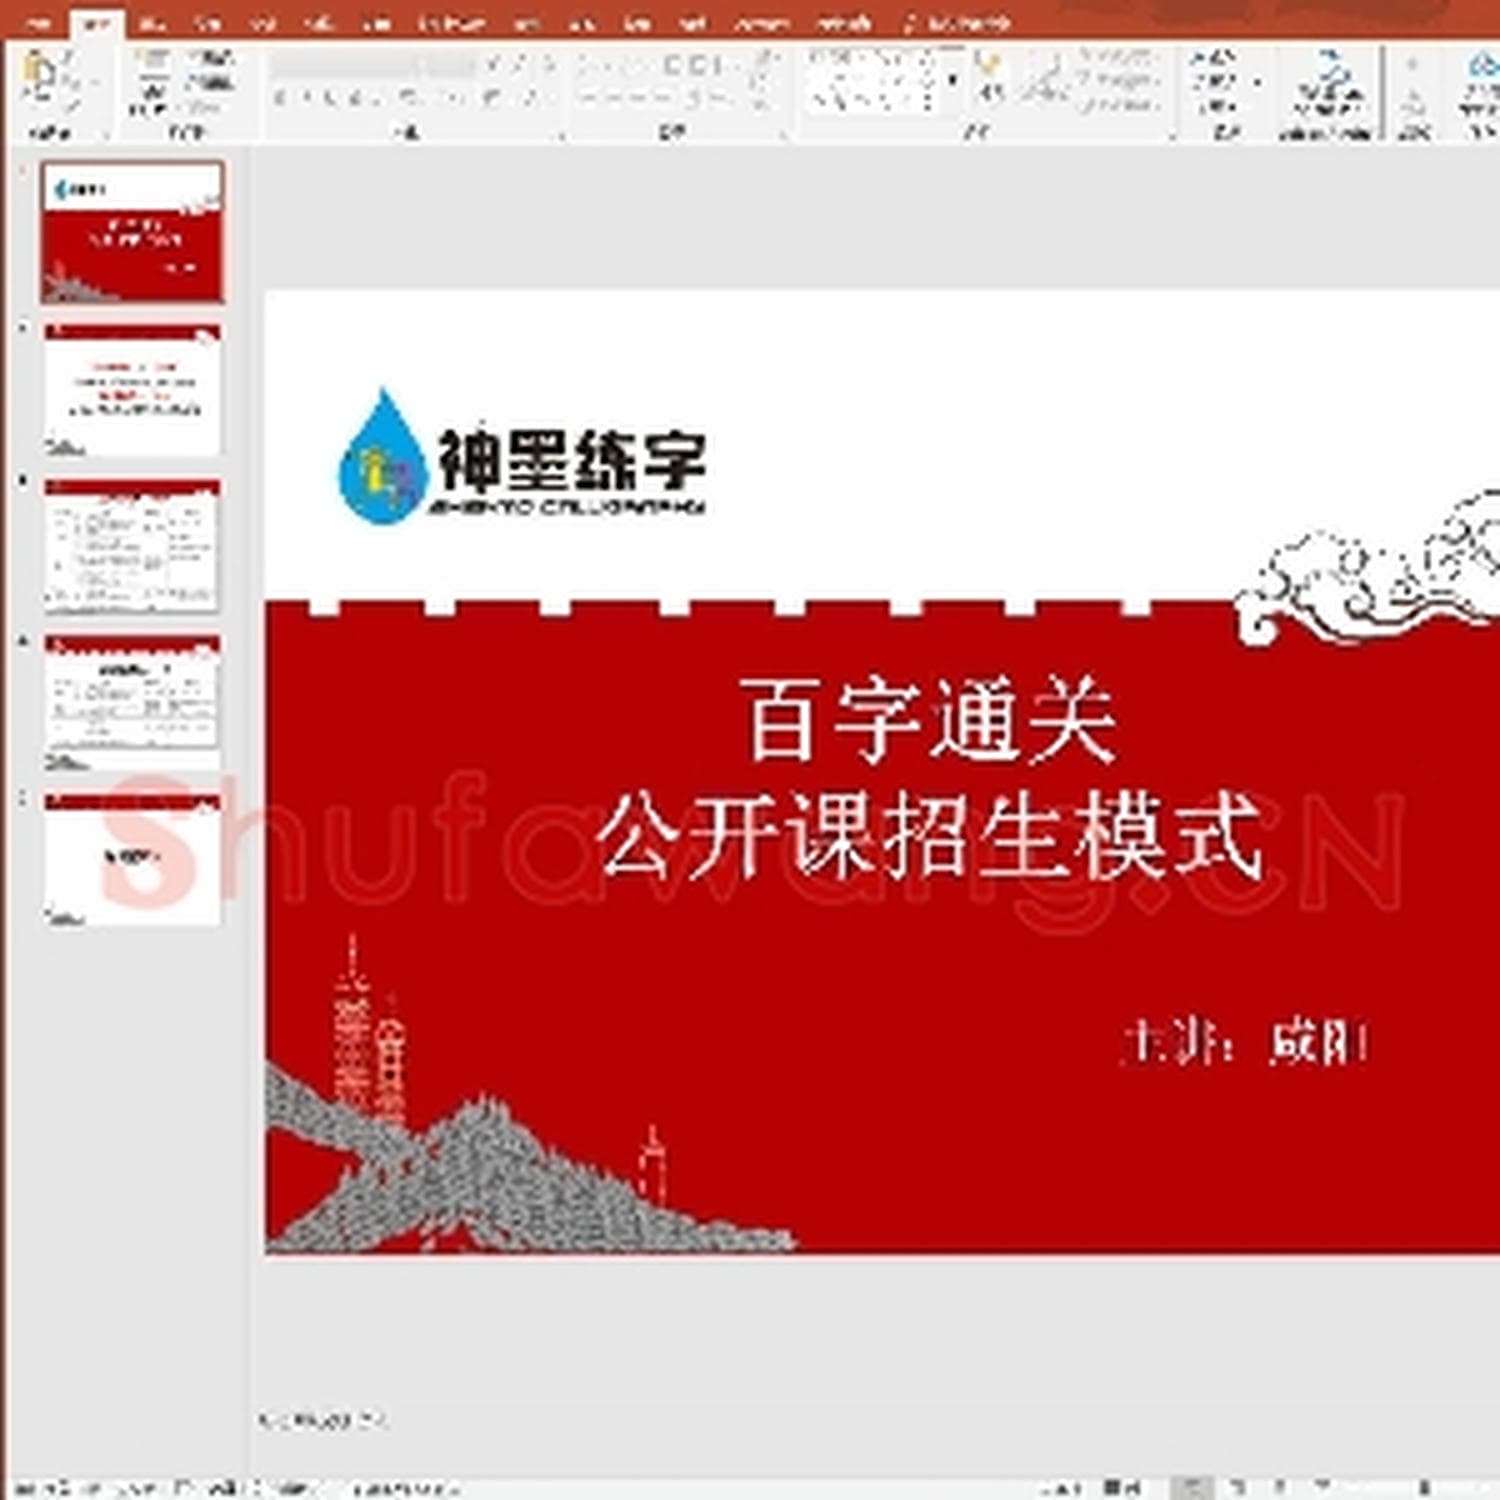Switch to Normal view from status bar
The width and height of the screenshot is (1500, 1500).
1192,1487
